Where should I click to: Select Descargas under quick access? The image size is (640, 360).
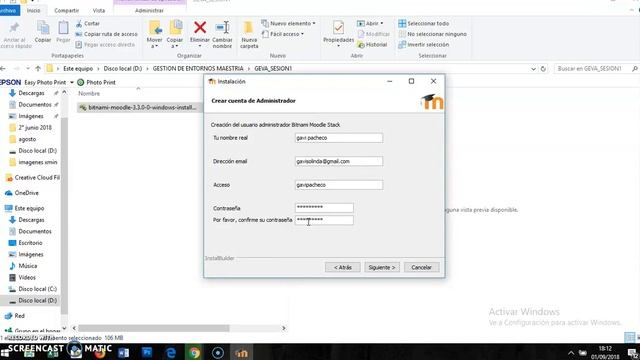(x=31, y=93)
